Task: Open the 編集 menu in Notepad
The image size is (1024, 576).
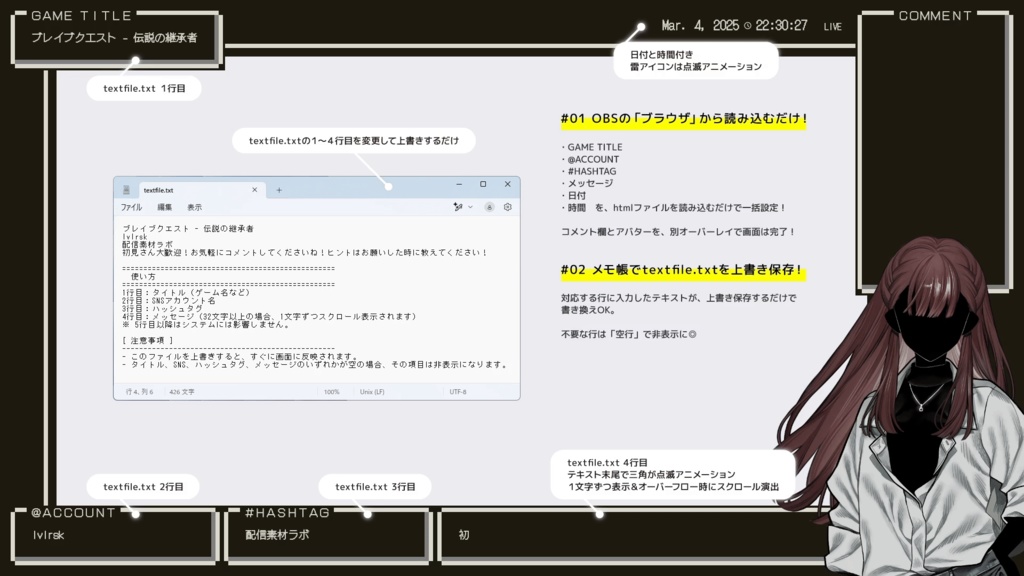Action: click(x=167, y=205)
